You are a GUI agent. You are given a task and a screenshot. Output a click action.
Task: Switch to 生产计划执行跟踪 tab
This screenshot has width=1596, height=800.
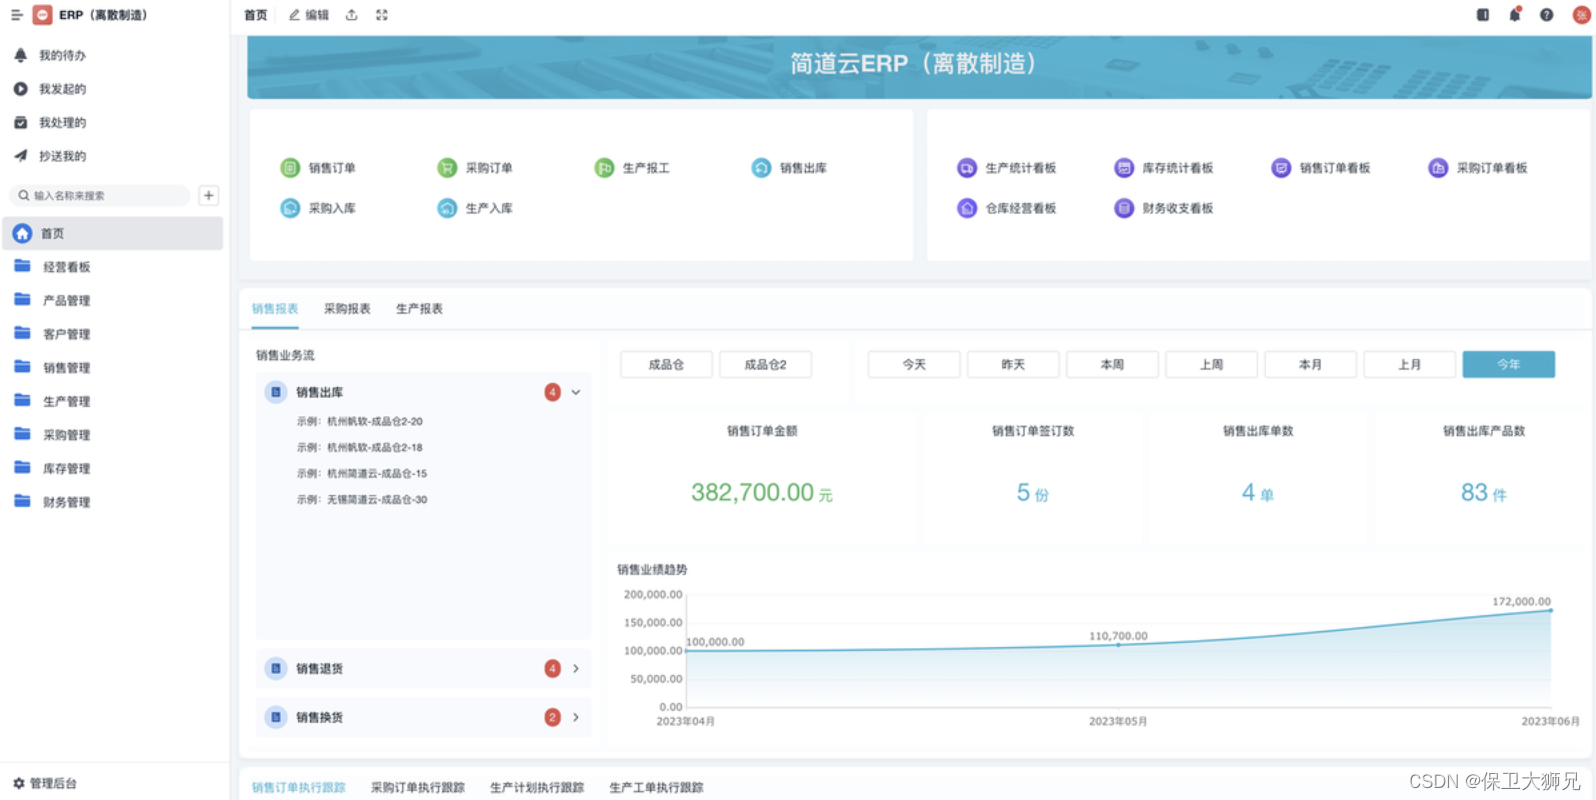(x=537, y=787)
